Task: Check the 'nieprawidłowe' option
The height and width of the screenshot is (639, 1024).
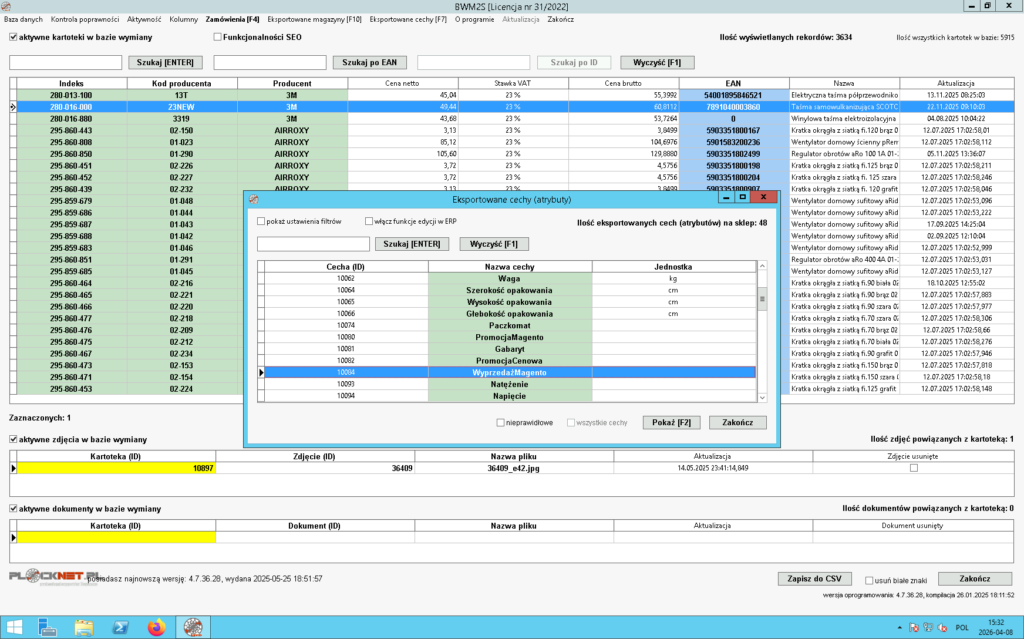Action: pos(501,422)
